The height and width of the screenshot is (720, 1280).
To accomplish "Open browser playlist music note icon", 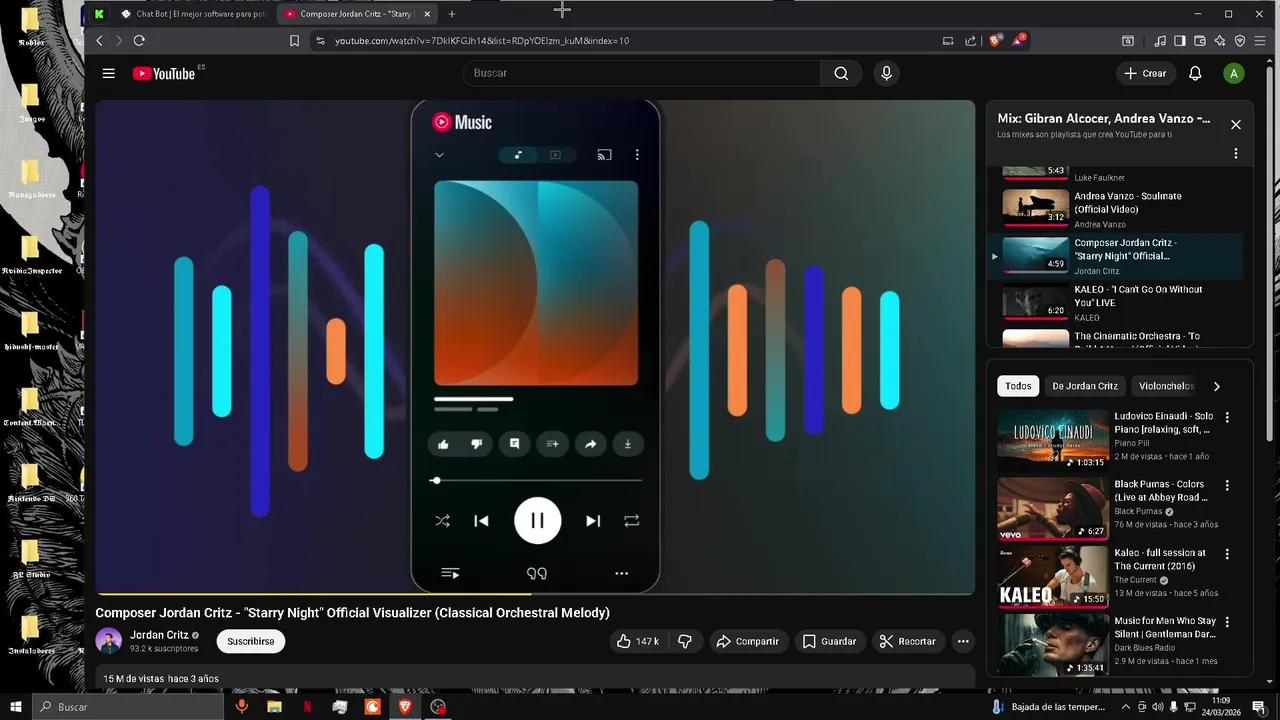I will click(x=1160, y=41).
